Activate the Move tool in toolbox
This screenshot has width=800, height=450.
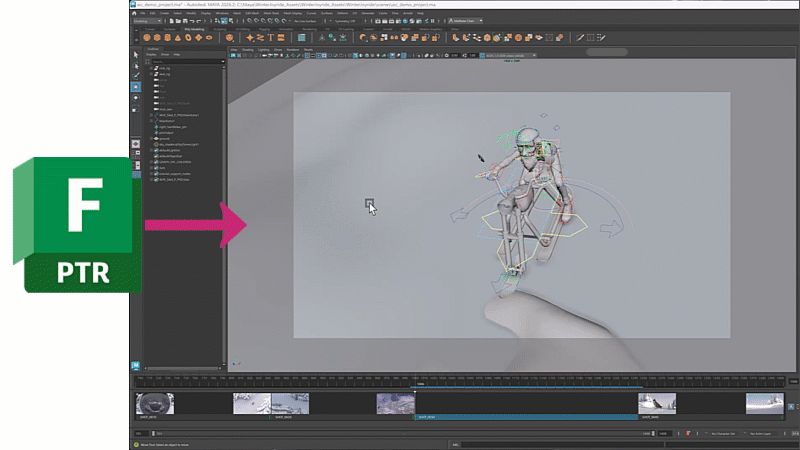coord(136,87)
